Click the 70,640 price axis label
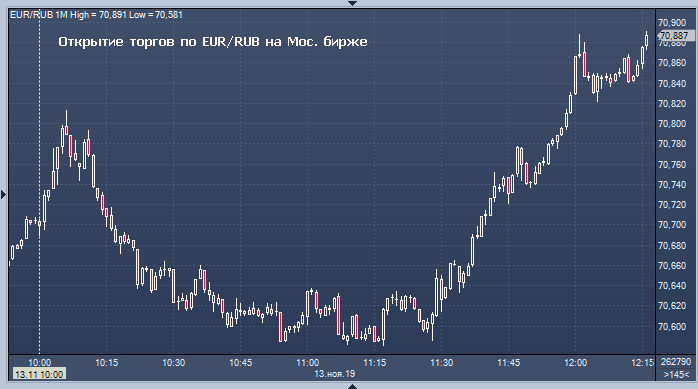This screenshot has width=698, height=389. point(672,286)
